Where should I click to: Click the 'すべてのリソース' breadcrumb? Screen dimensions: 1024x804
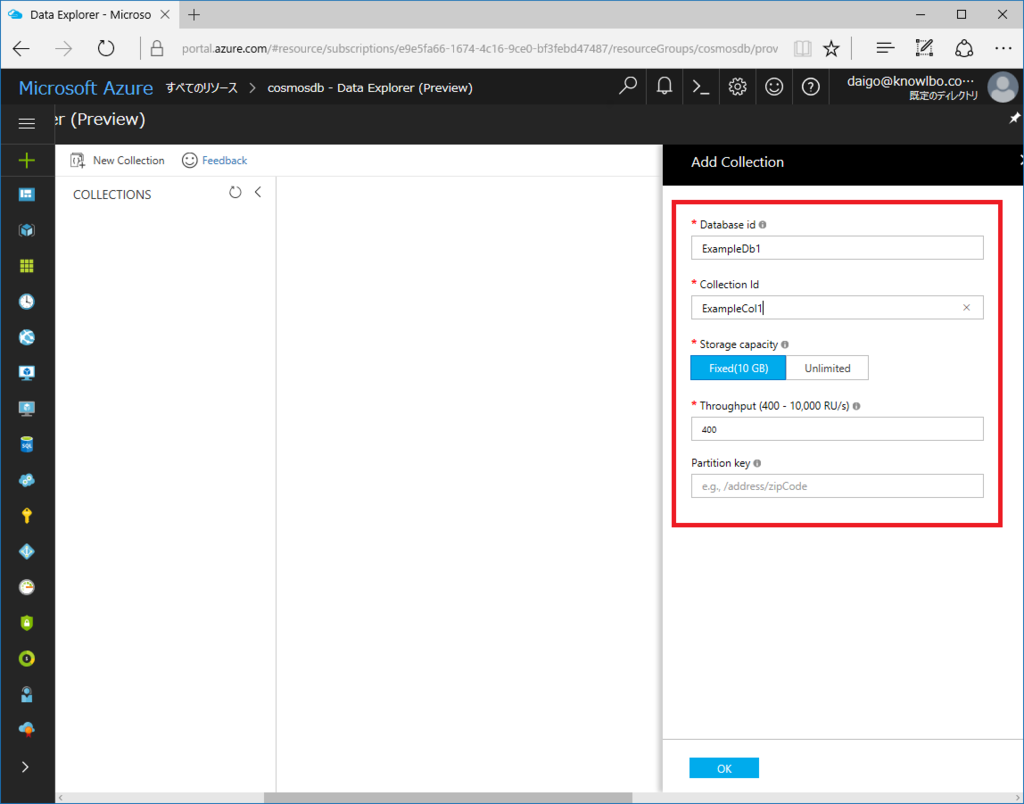pos(202,88)
